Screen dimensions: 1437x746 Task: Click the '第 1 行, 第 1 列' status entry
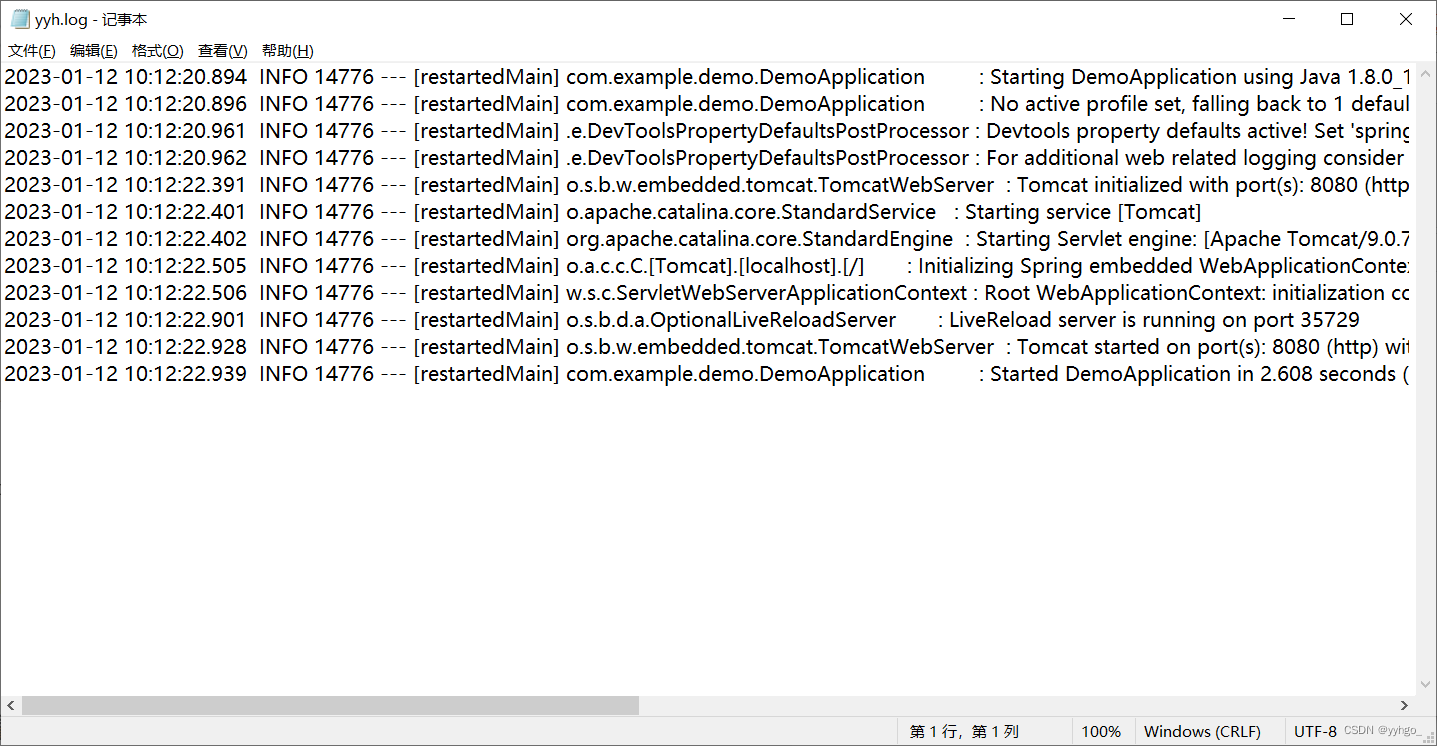tap(964, 732)
